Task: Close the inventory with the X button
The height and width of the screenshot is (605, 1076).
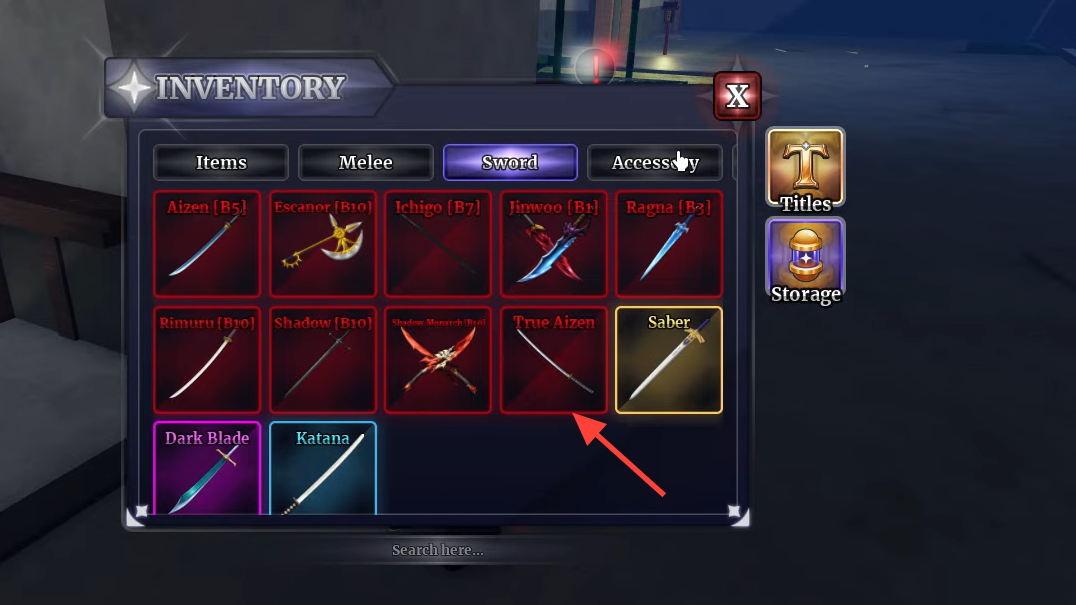Action: click(737, 96)
